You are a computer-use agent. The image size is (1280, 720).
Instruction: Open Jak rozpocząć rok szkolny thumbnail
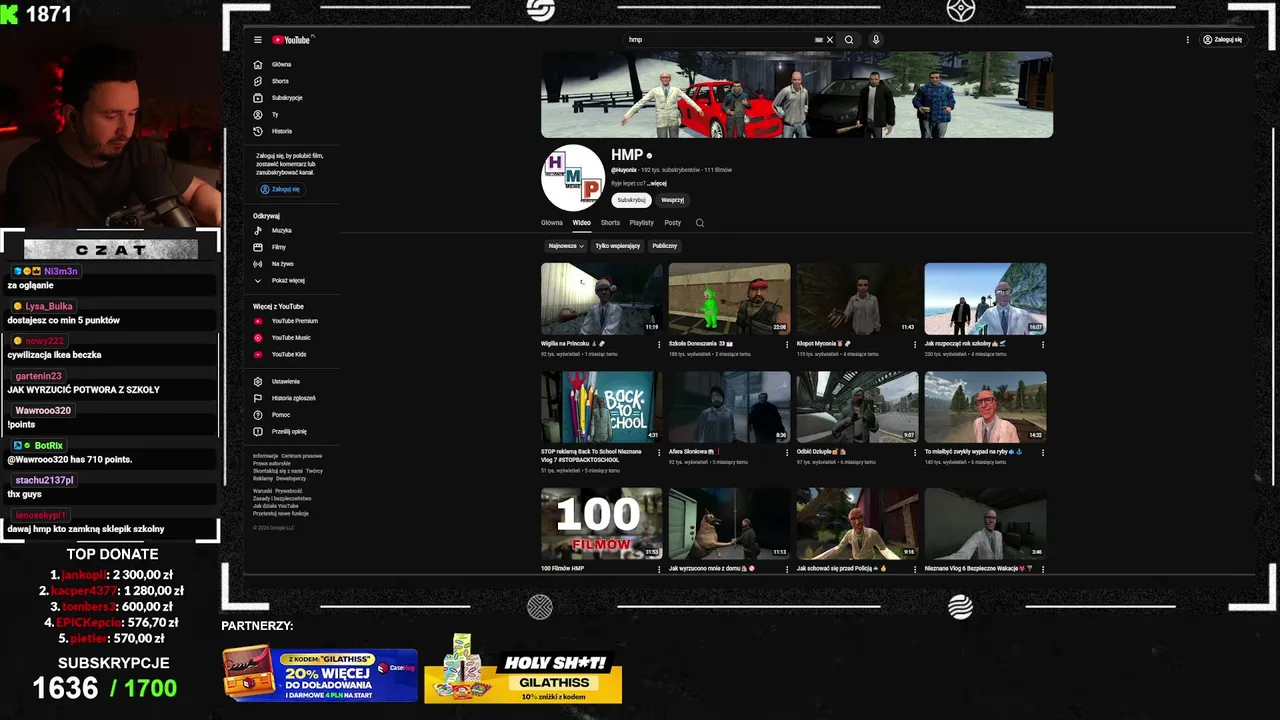click(x=985, y=298)
